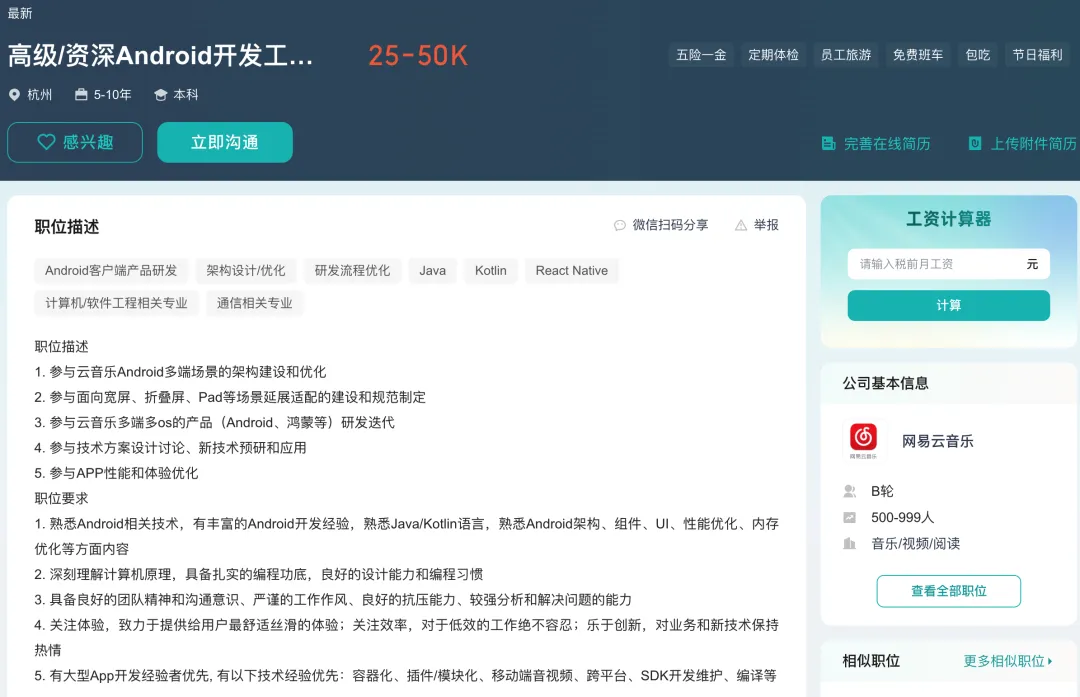
Task: Click the 员工旅游 benefit tag
Action: click(x=846, y=55)
